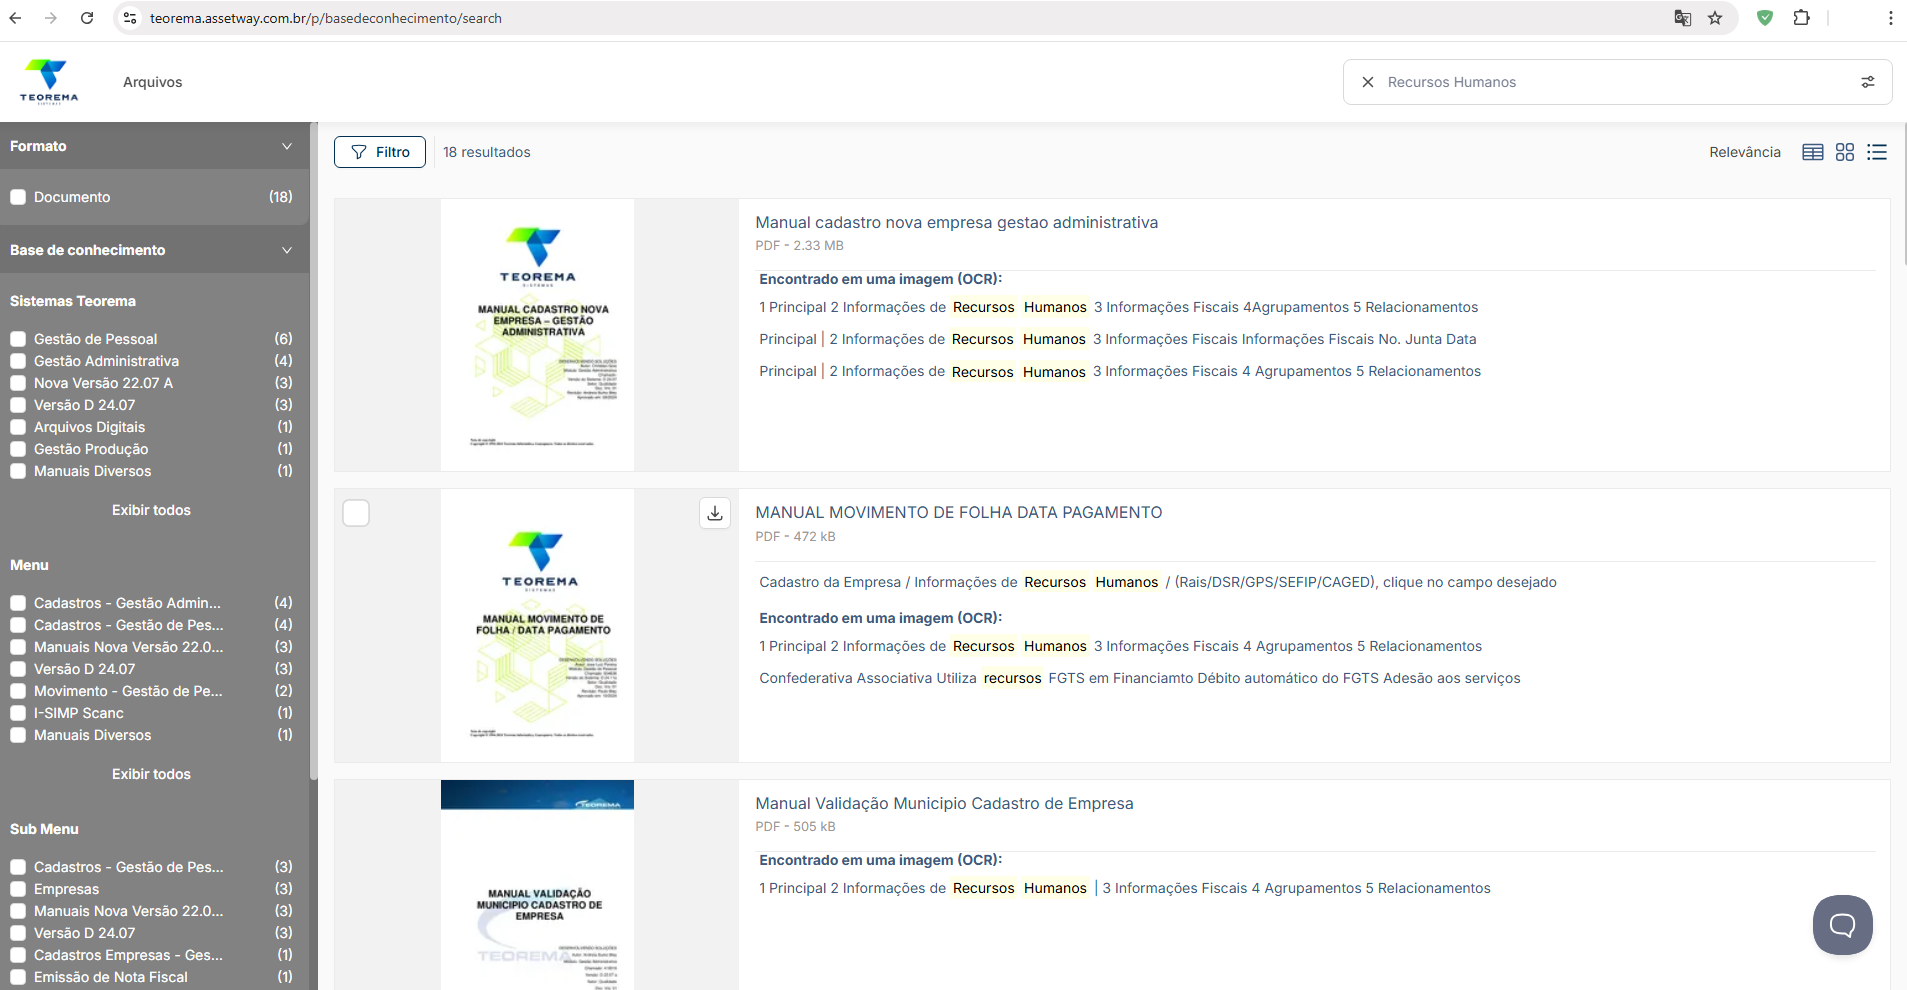Check Versão D 24.07 under Sistemas Teorema
The image size is (1907, 990).
18,405
